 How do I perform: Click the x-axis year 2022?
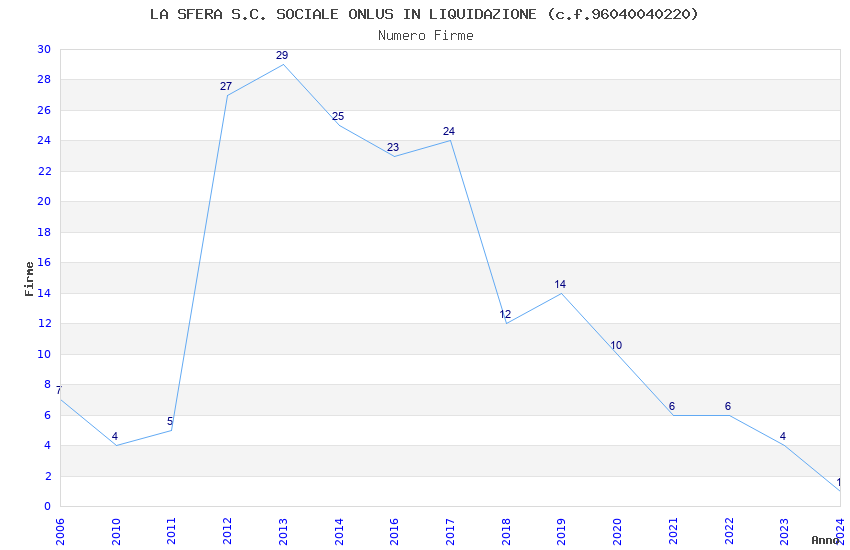tap(729, 531)
